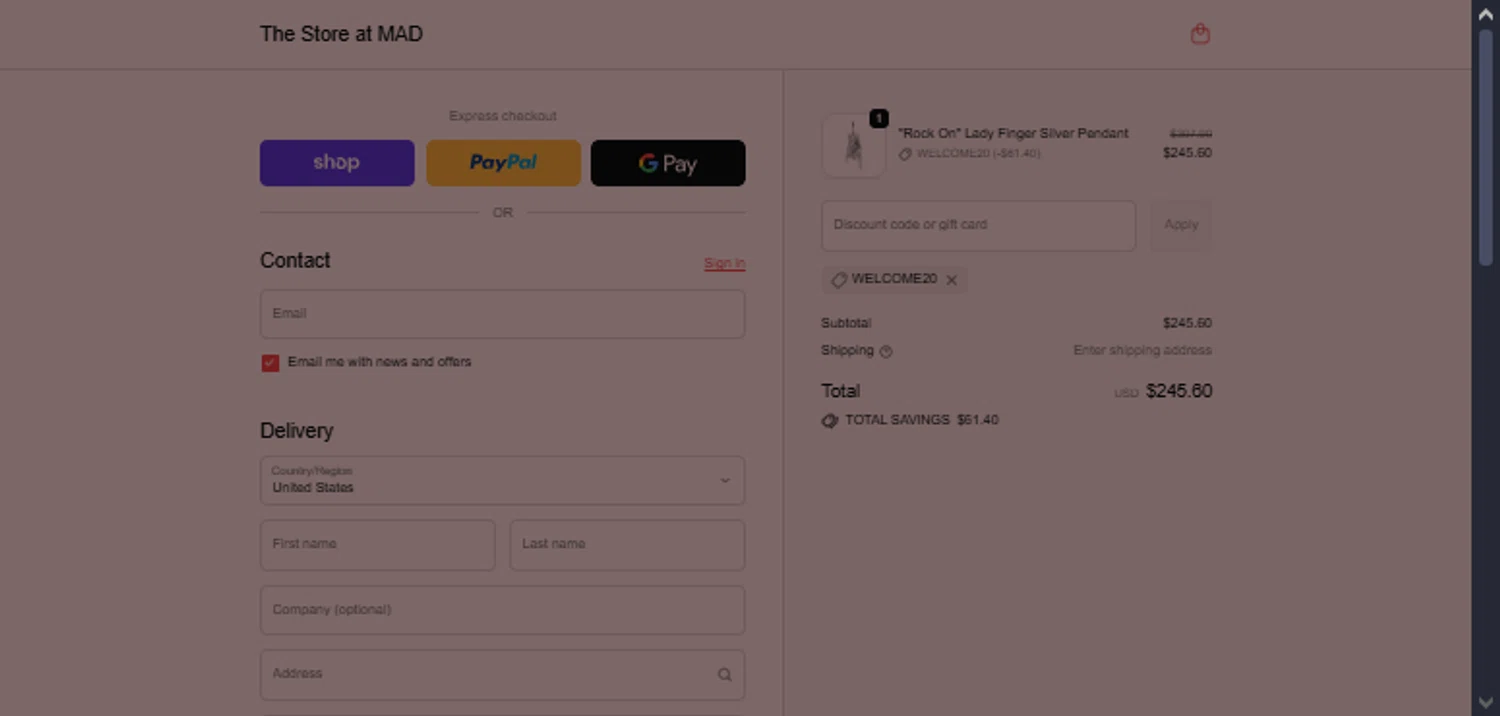Click the WELCOME20 tag icon under product name

[905, 154]
